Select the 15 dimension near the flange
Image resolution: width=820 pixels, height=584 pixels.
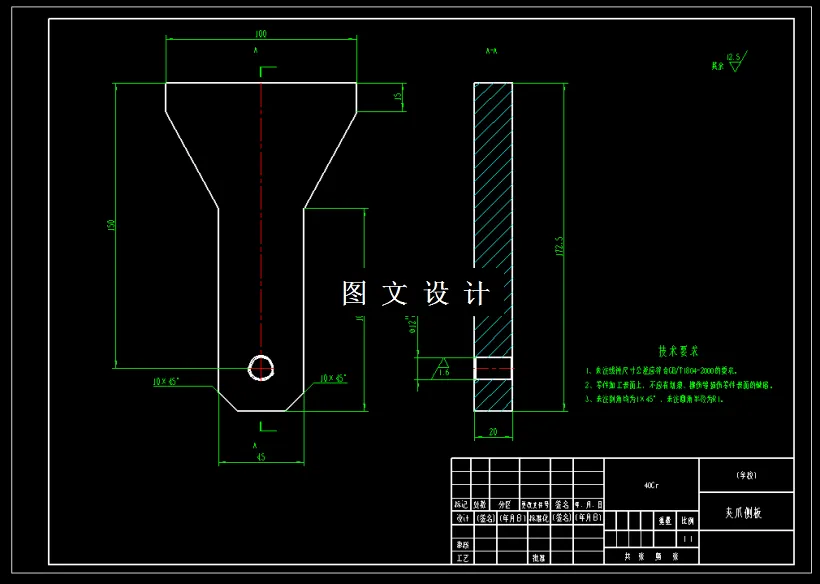[397, 97]
